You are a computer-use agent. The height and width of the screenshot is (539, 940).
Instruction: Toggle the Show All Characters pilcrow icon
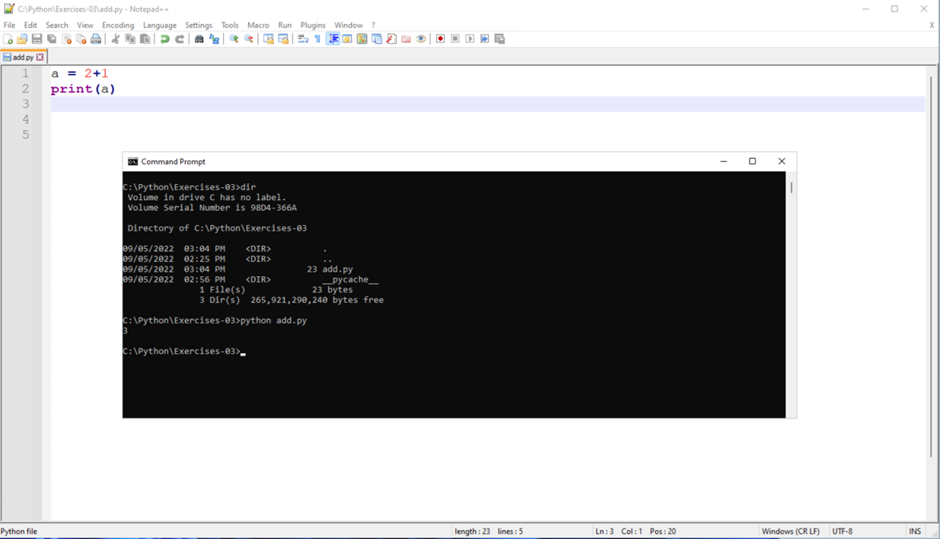tap(318, 39)
